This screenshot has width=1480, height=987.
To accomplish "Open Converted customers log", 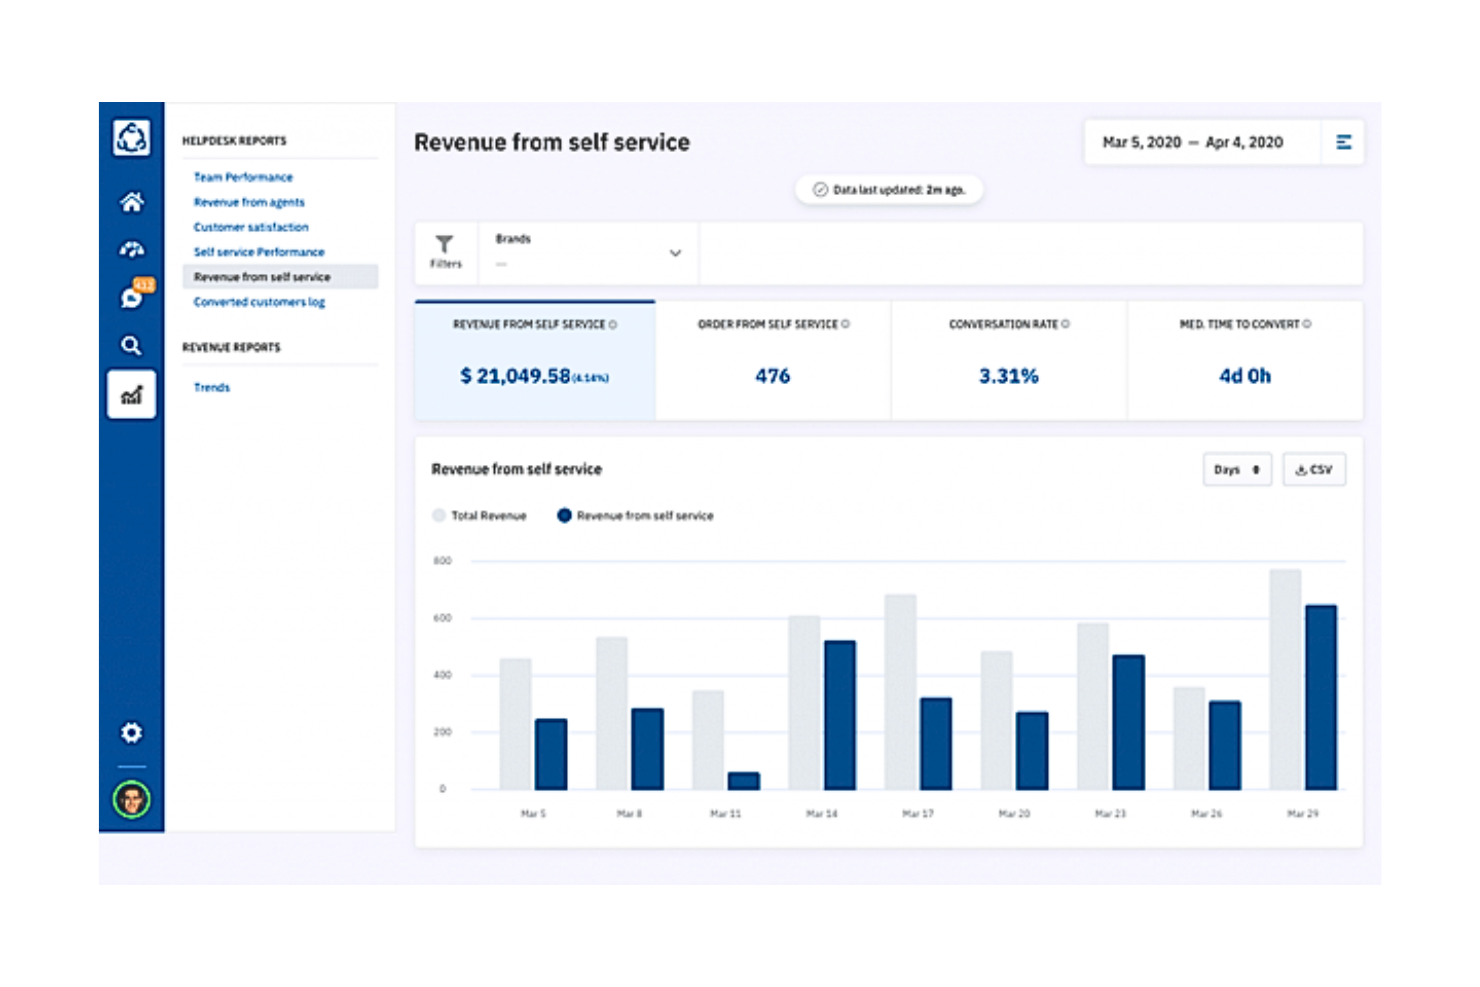I will click(x=259, y=302).
